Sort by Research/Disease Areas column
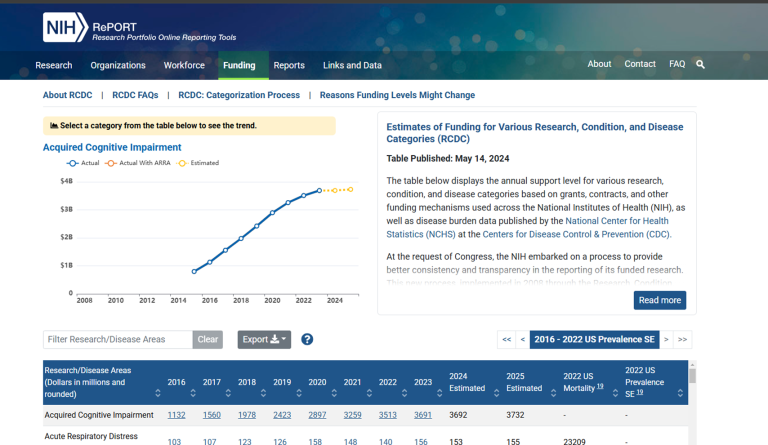Screen dimensions: 768x445 [x=158, y=393]
